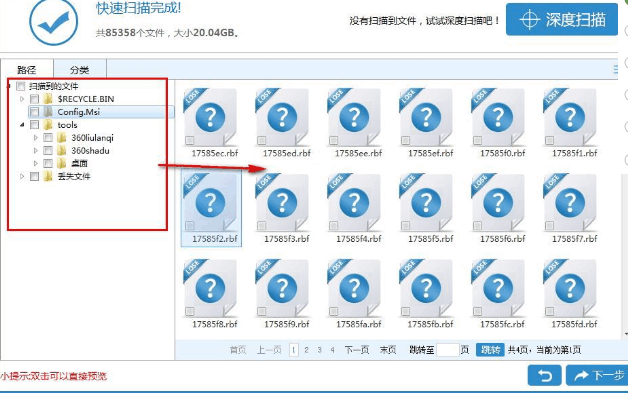This screenshot has height=393, width=628.
Task: Click the 跳转 jump button
Action: (x=490, y=350)
